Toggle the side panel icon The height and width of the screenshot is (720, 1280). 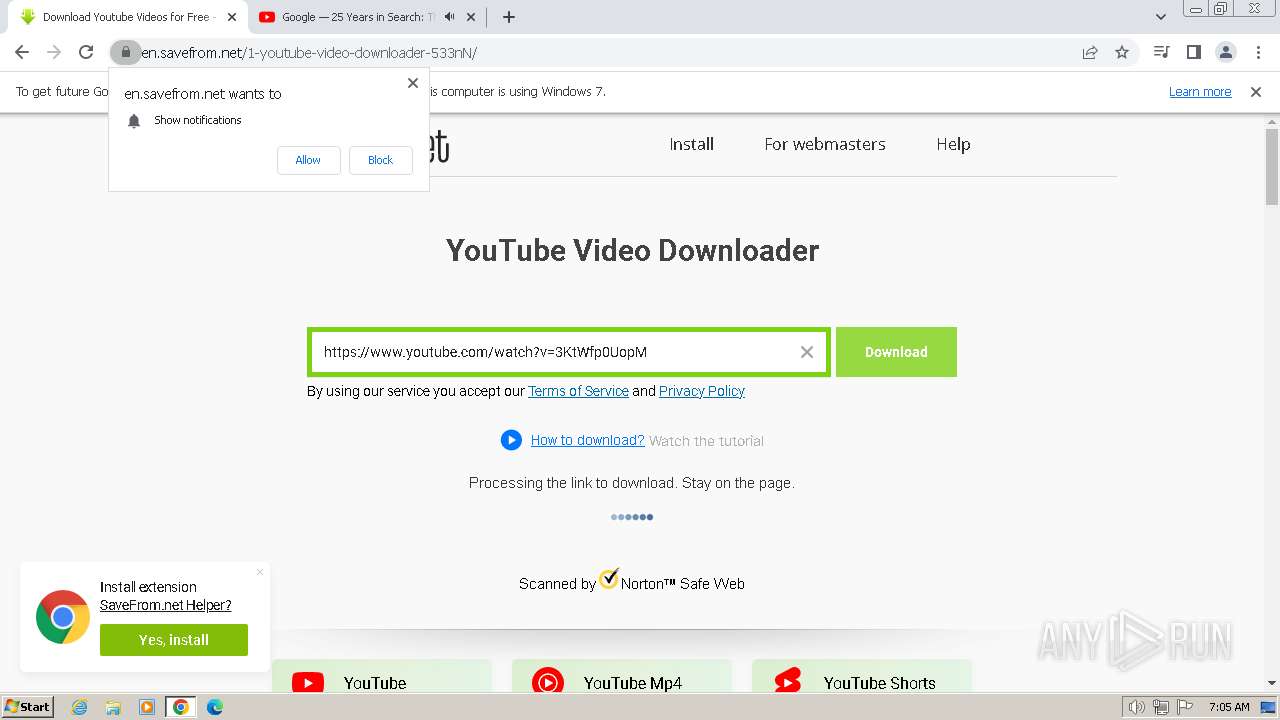pyautogui.click(x=1193, y=52)
